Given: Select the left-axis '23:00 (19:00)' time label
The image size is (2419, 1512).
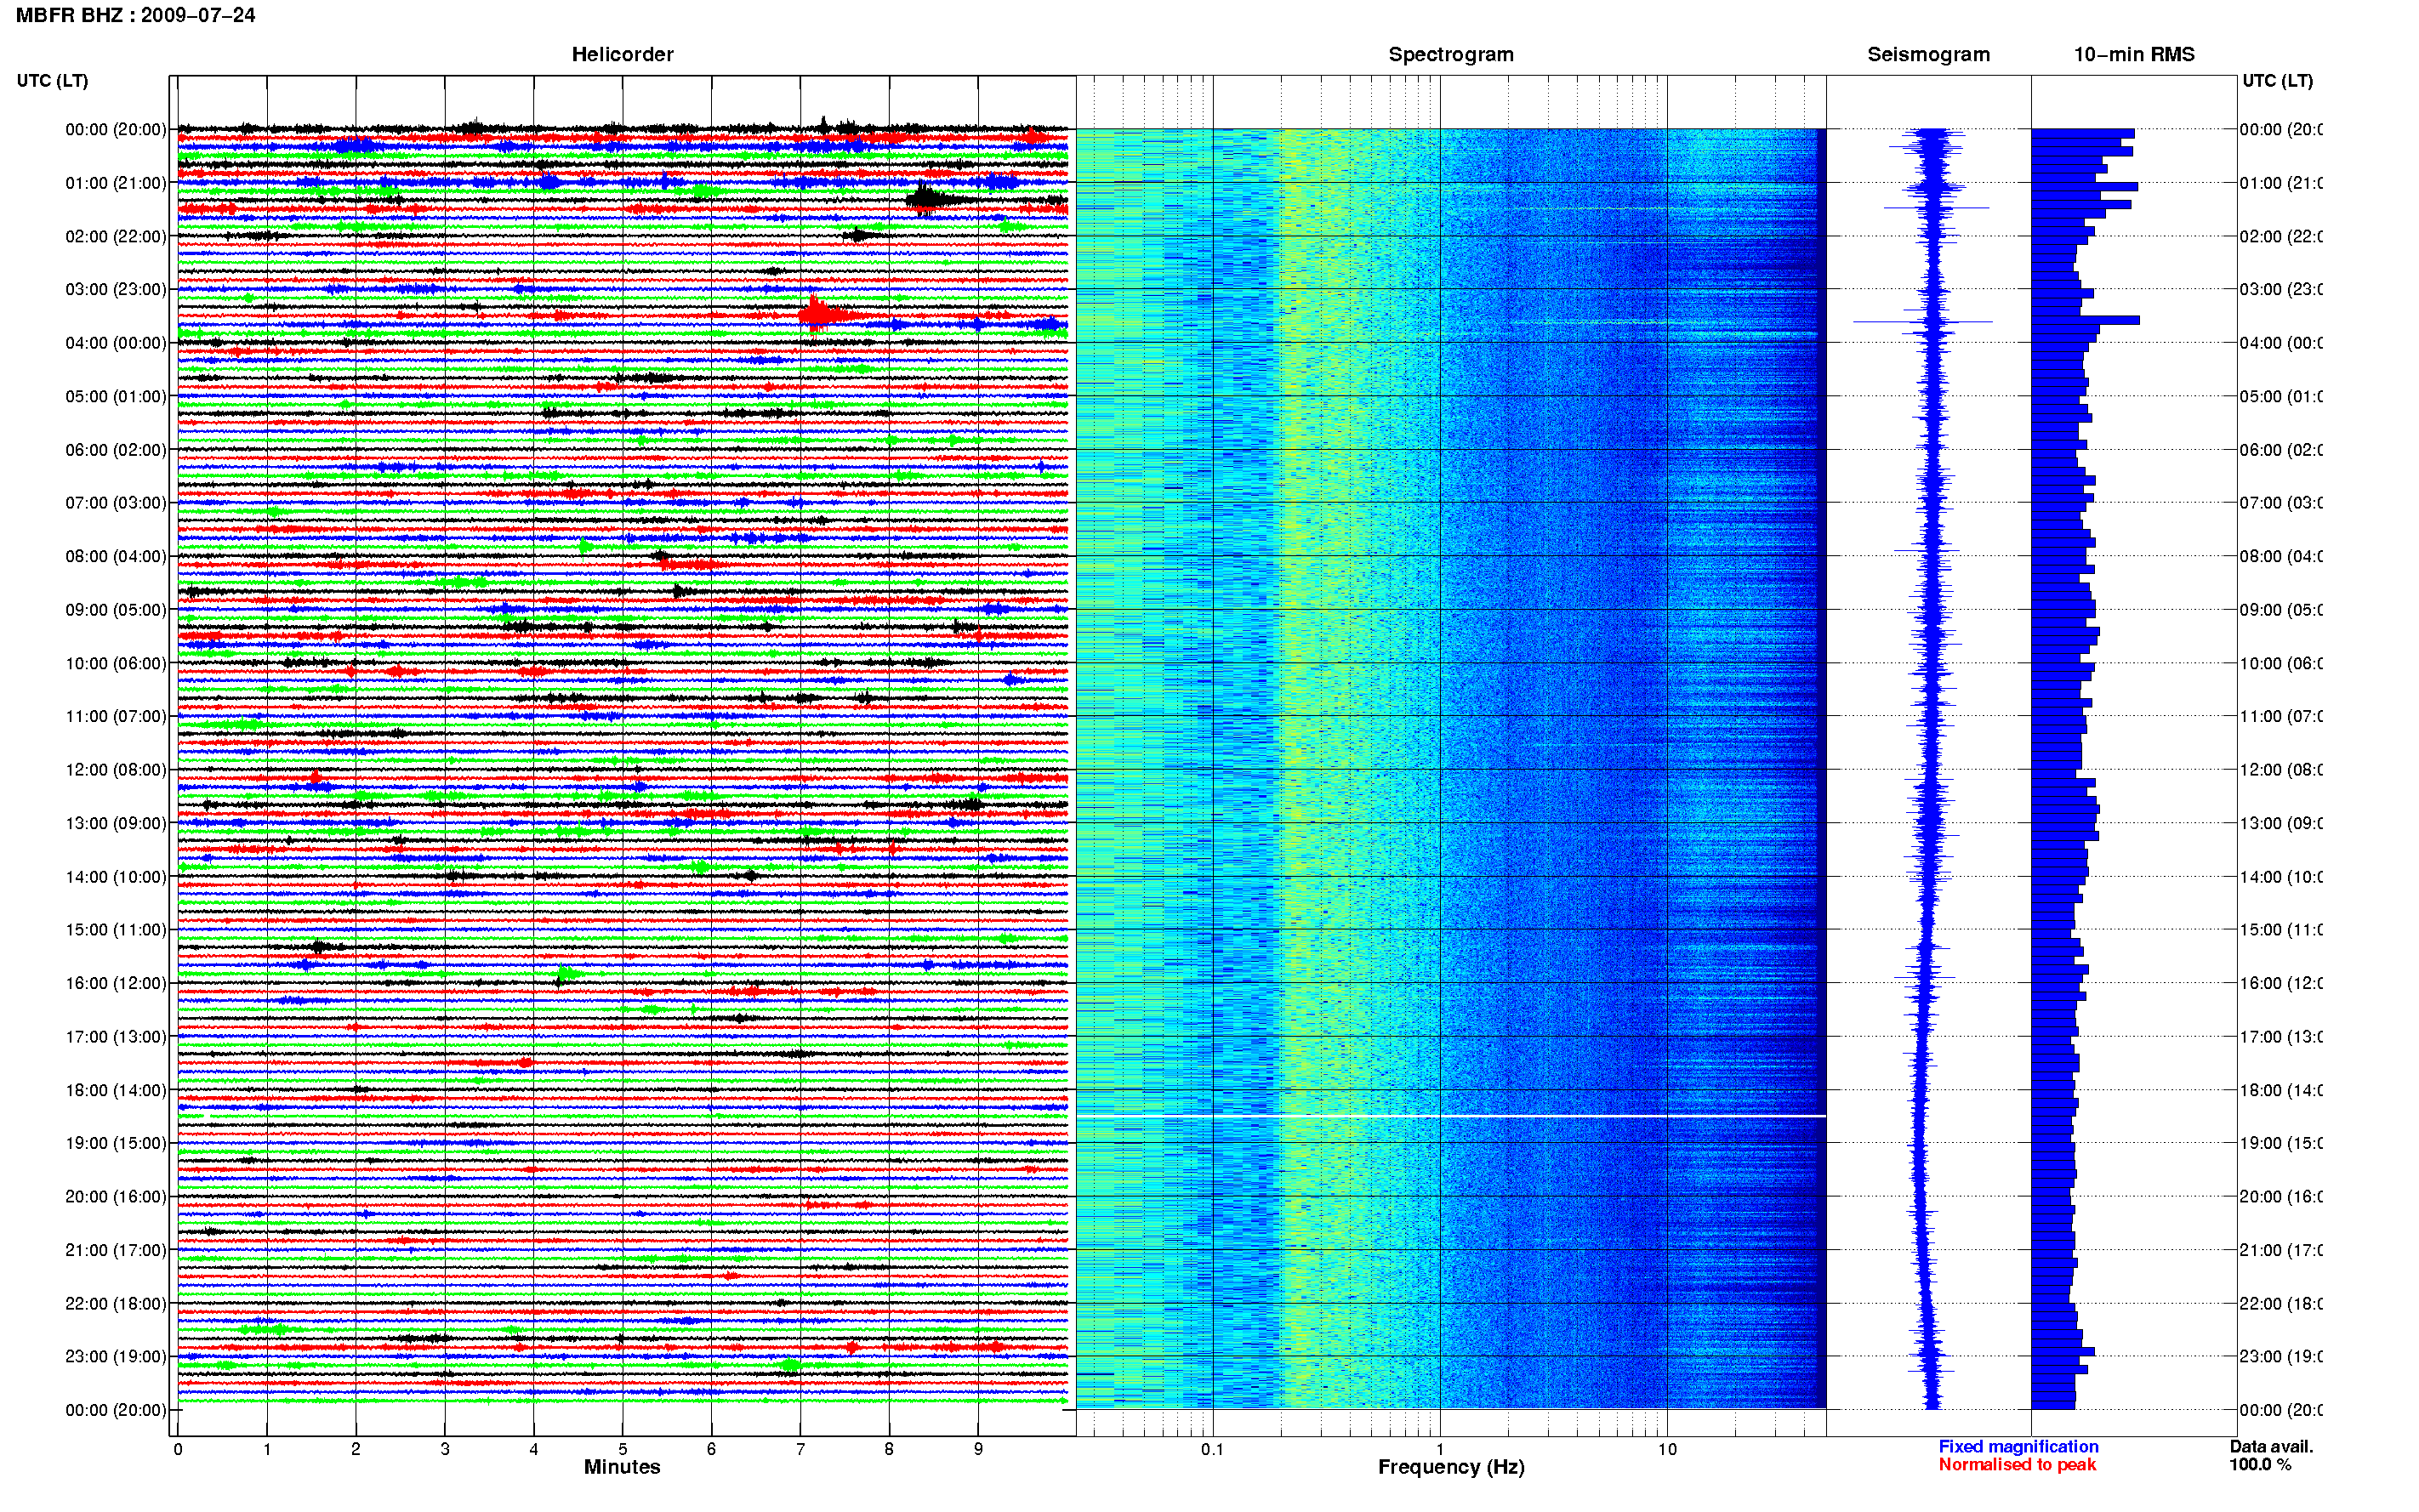Looking at the screenshot, I should tap(116, 1356).
